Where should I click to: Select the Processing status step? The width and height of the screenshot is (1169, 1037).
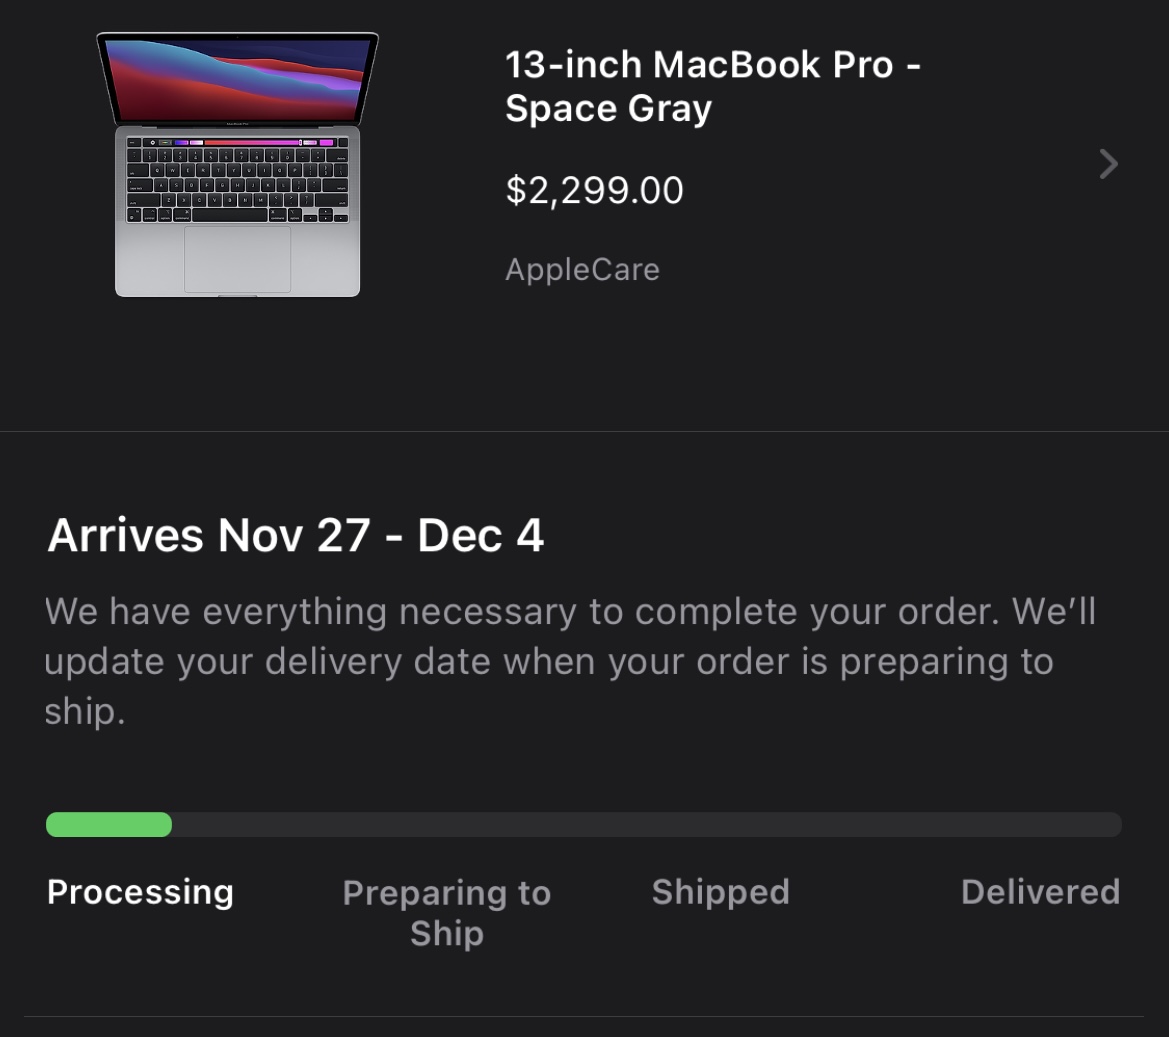pos(140,892)
